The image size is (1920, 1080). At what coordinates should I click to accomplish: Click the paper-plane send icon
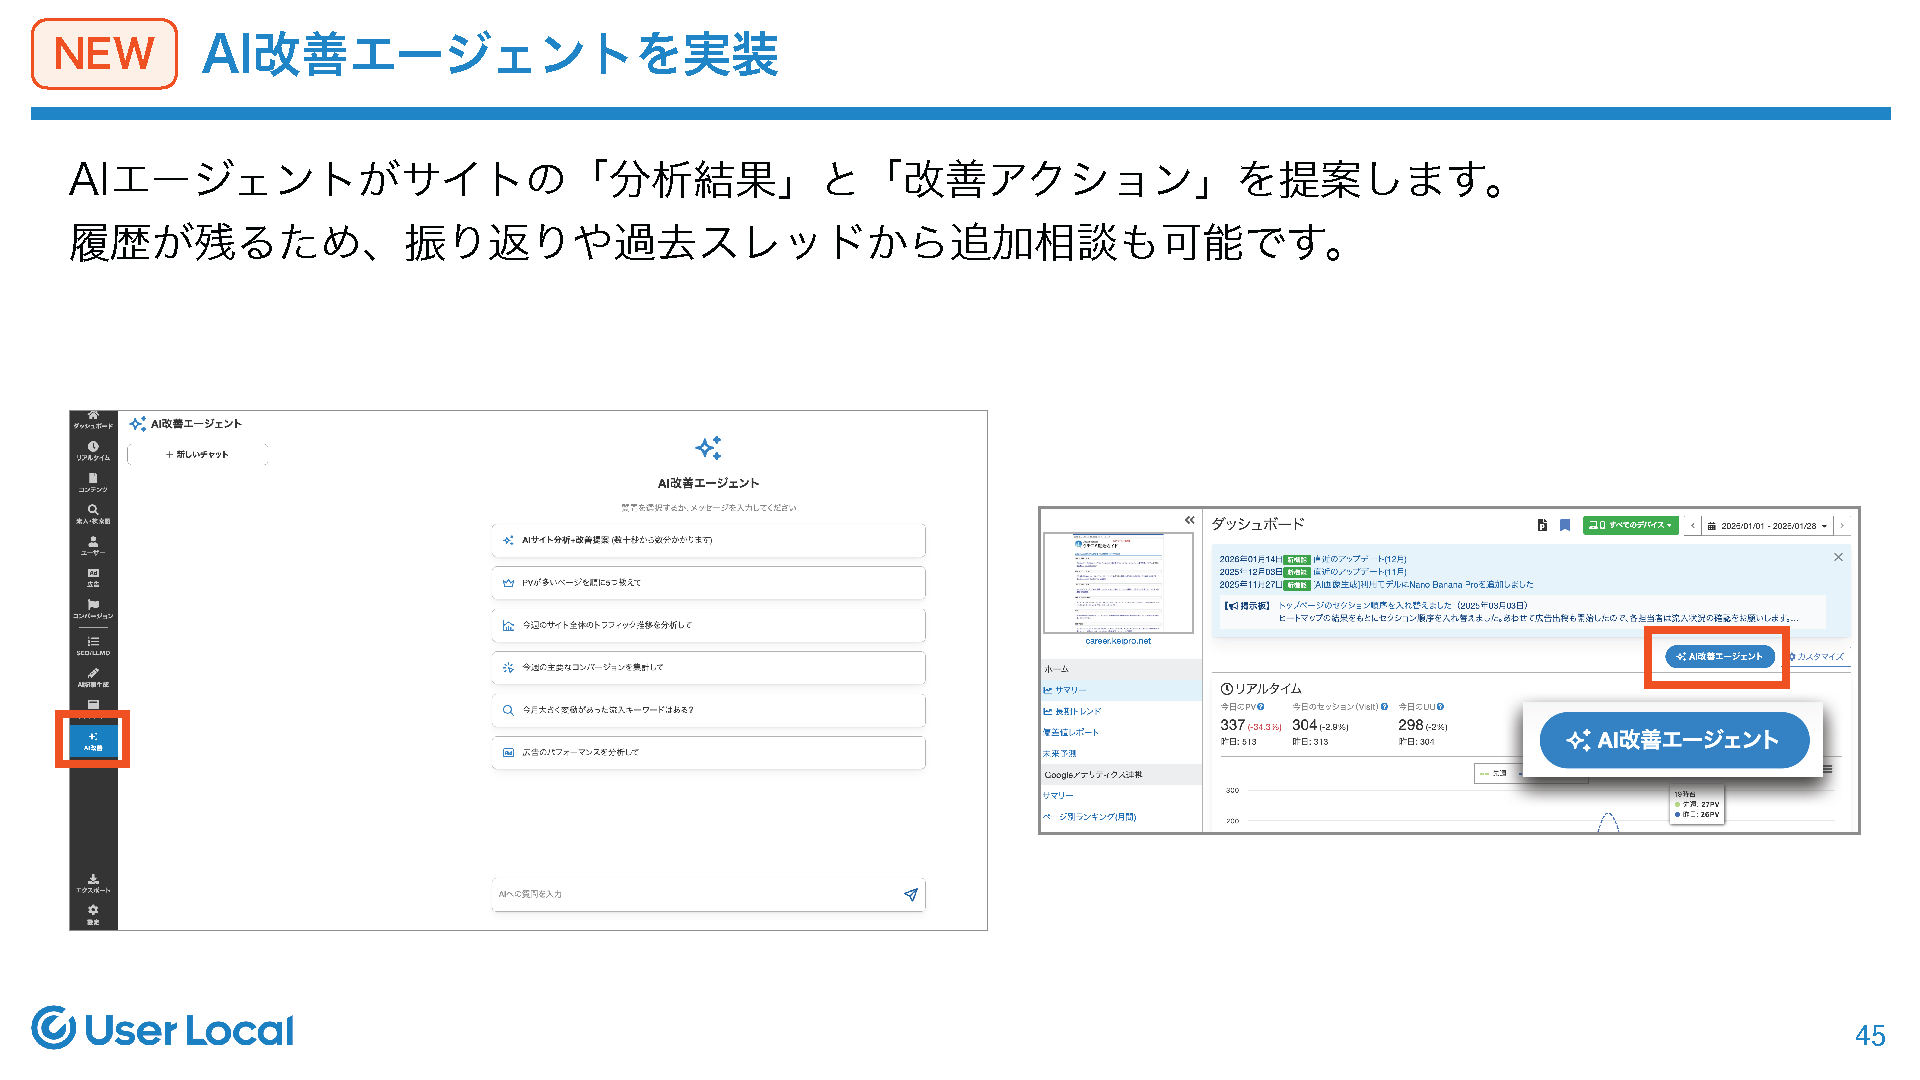911,894
